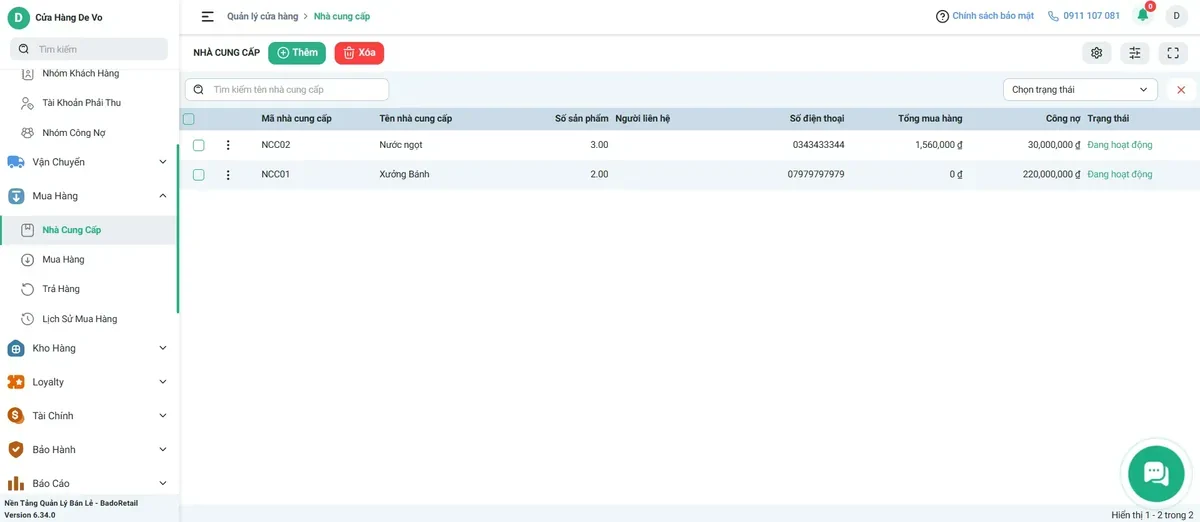Click the Quản lý cửa hàng breadcrumb
The width and height of the screenshot is (1200, 522).
click(x=263, y=17)
